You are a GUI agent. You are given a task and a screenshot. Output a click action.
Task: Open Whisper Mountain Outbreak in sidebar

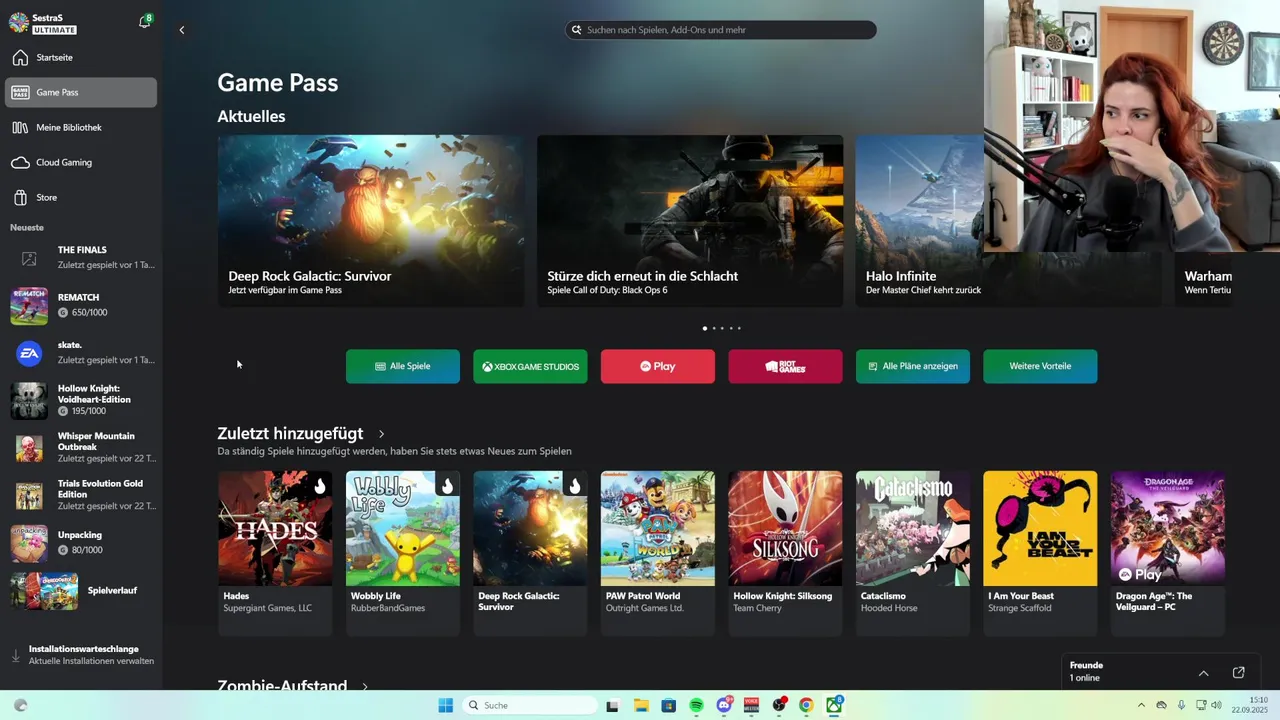click(81, 447)
